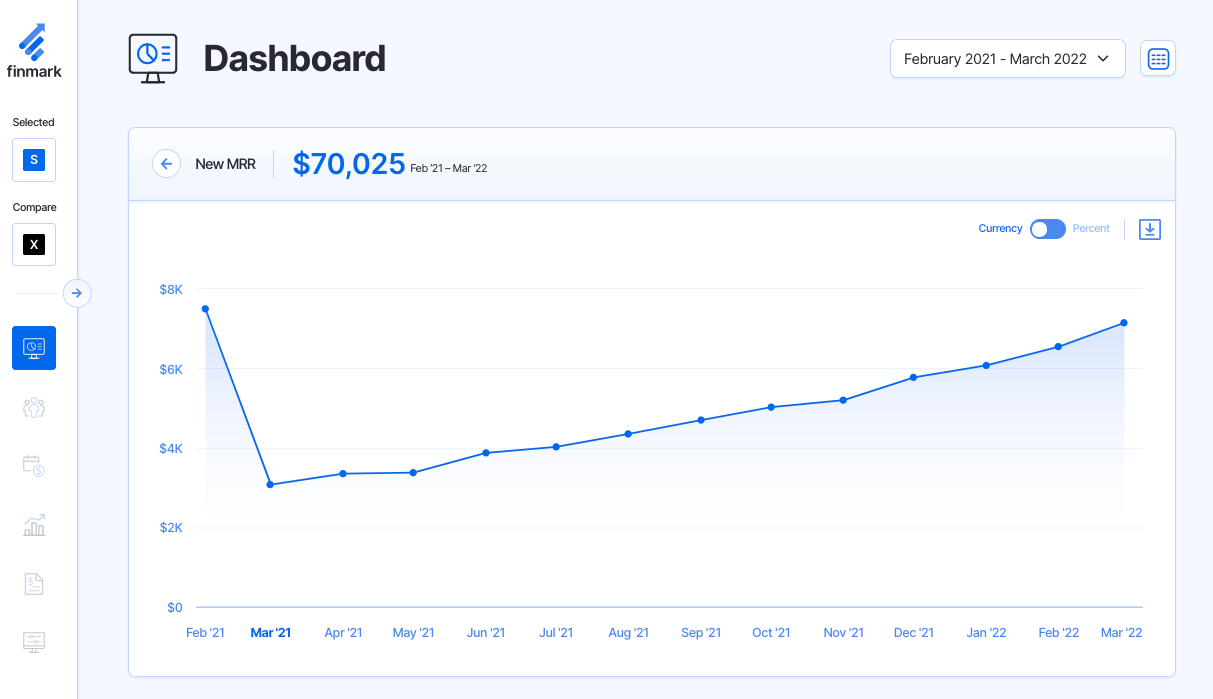Open the table grid view icon
Viewport: 1213px width, 699px height.
(1158, 59)
